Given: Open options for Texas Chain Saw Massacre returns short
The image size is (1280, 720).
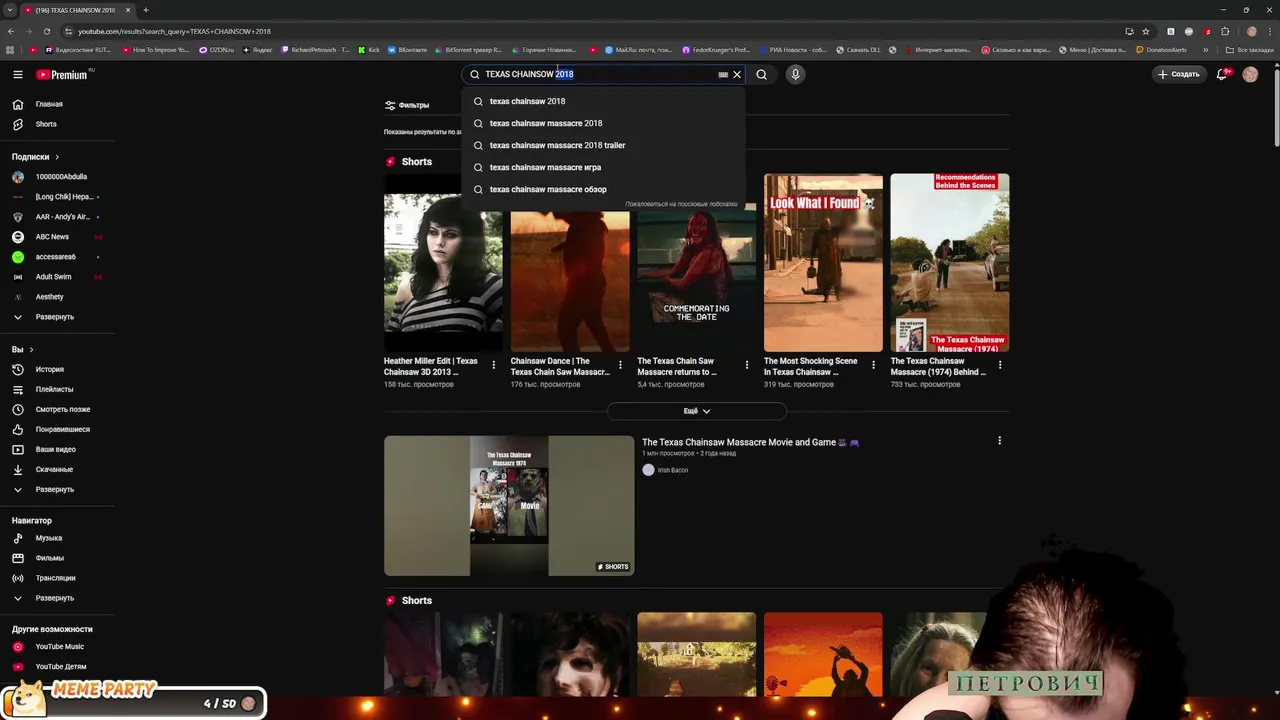Looking at the screenshot, I should [x=747, y=365].
